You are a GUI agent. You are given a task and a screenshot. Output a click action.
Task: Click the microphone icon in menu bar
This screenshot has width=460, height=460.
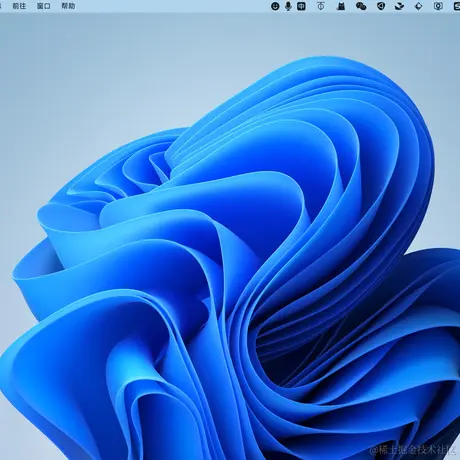click(288, 6)
